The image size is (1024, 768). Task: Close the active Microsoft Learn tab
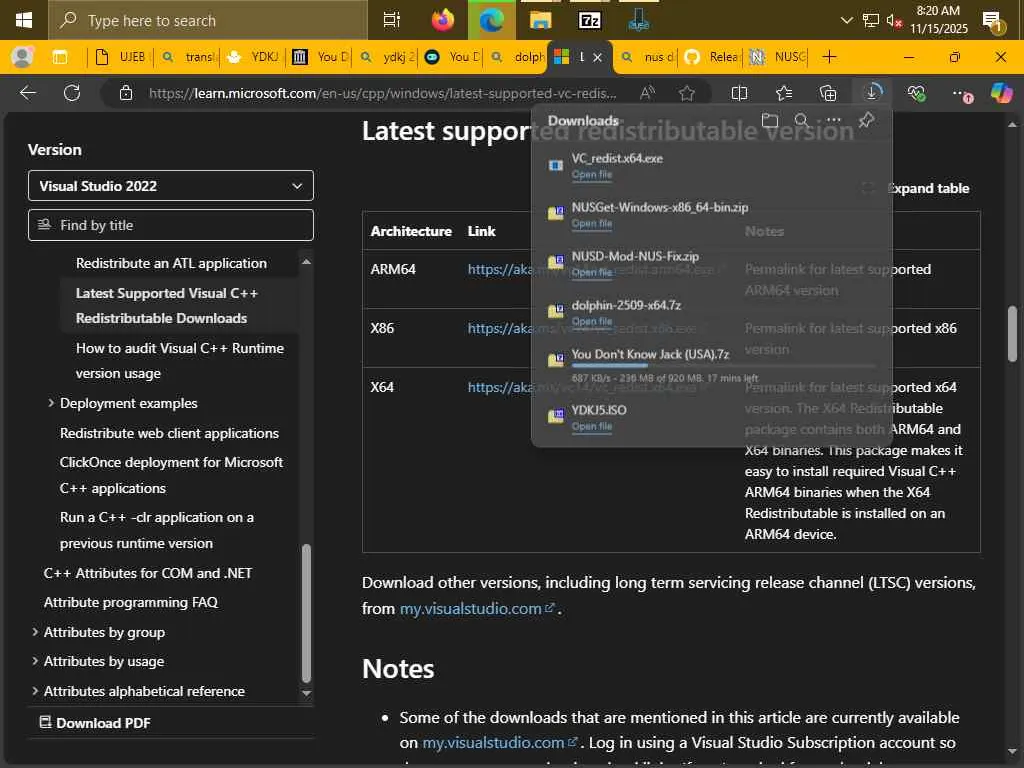click(x=597, y=57)
